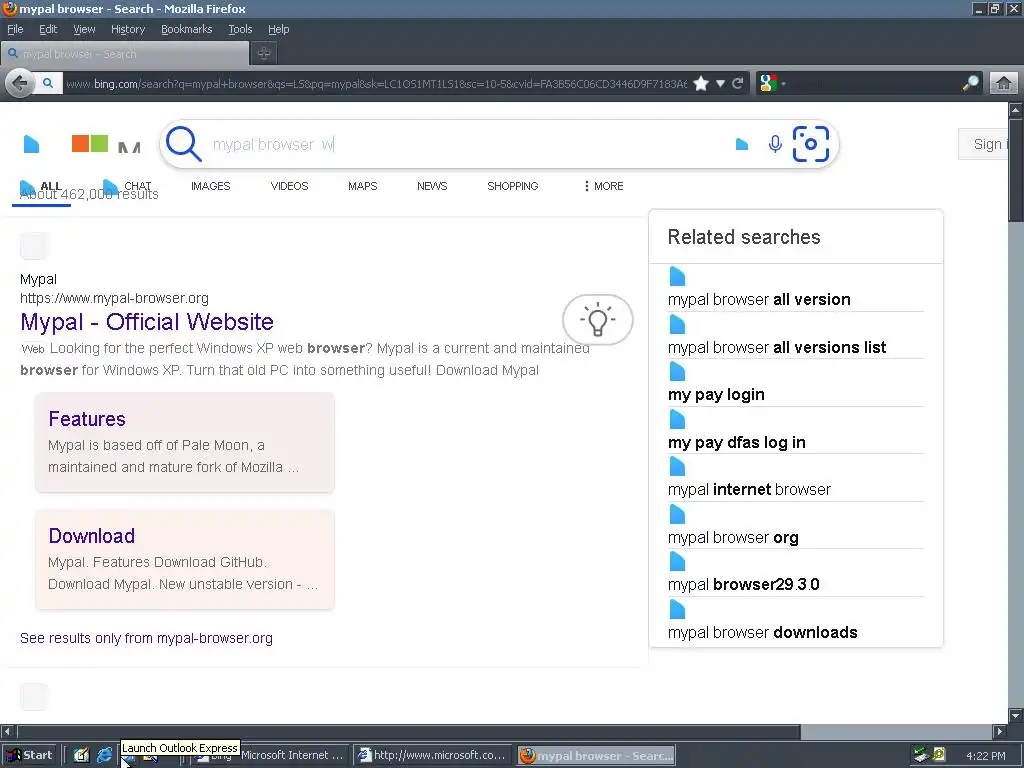The image size is (1024, 768).
Task: Click the lightbulb insights button
Action: coord(598,319)
